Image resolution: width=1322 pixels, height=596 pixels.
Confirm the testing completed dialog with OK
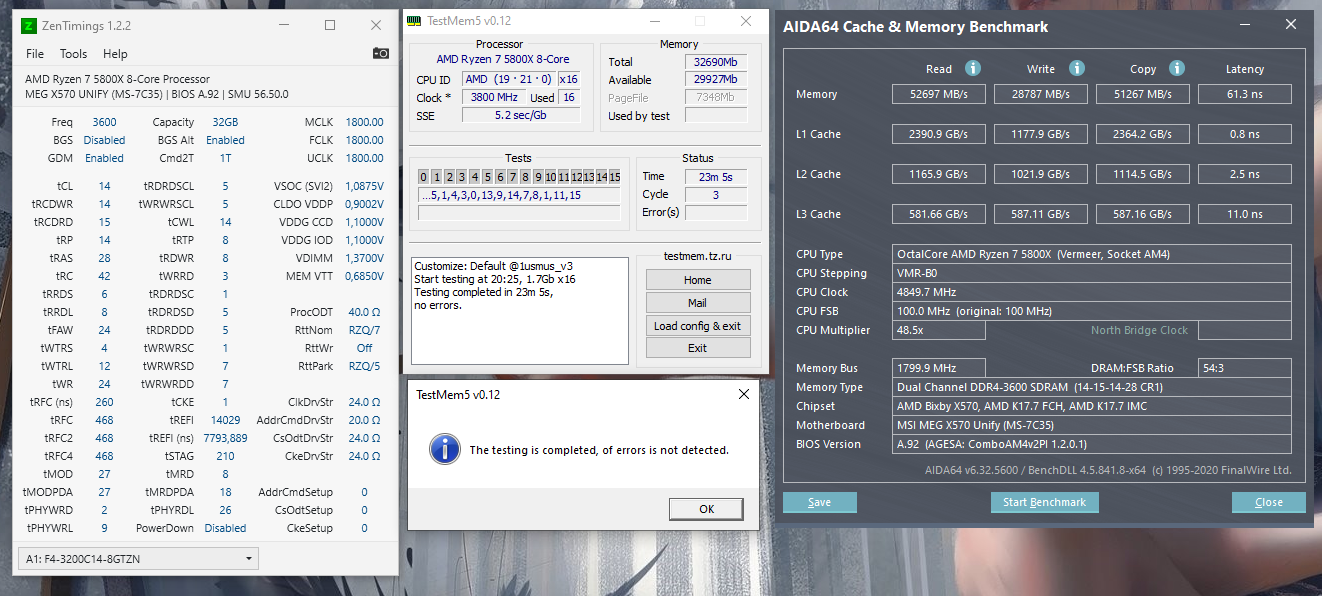click(x=707, y=509)
